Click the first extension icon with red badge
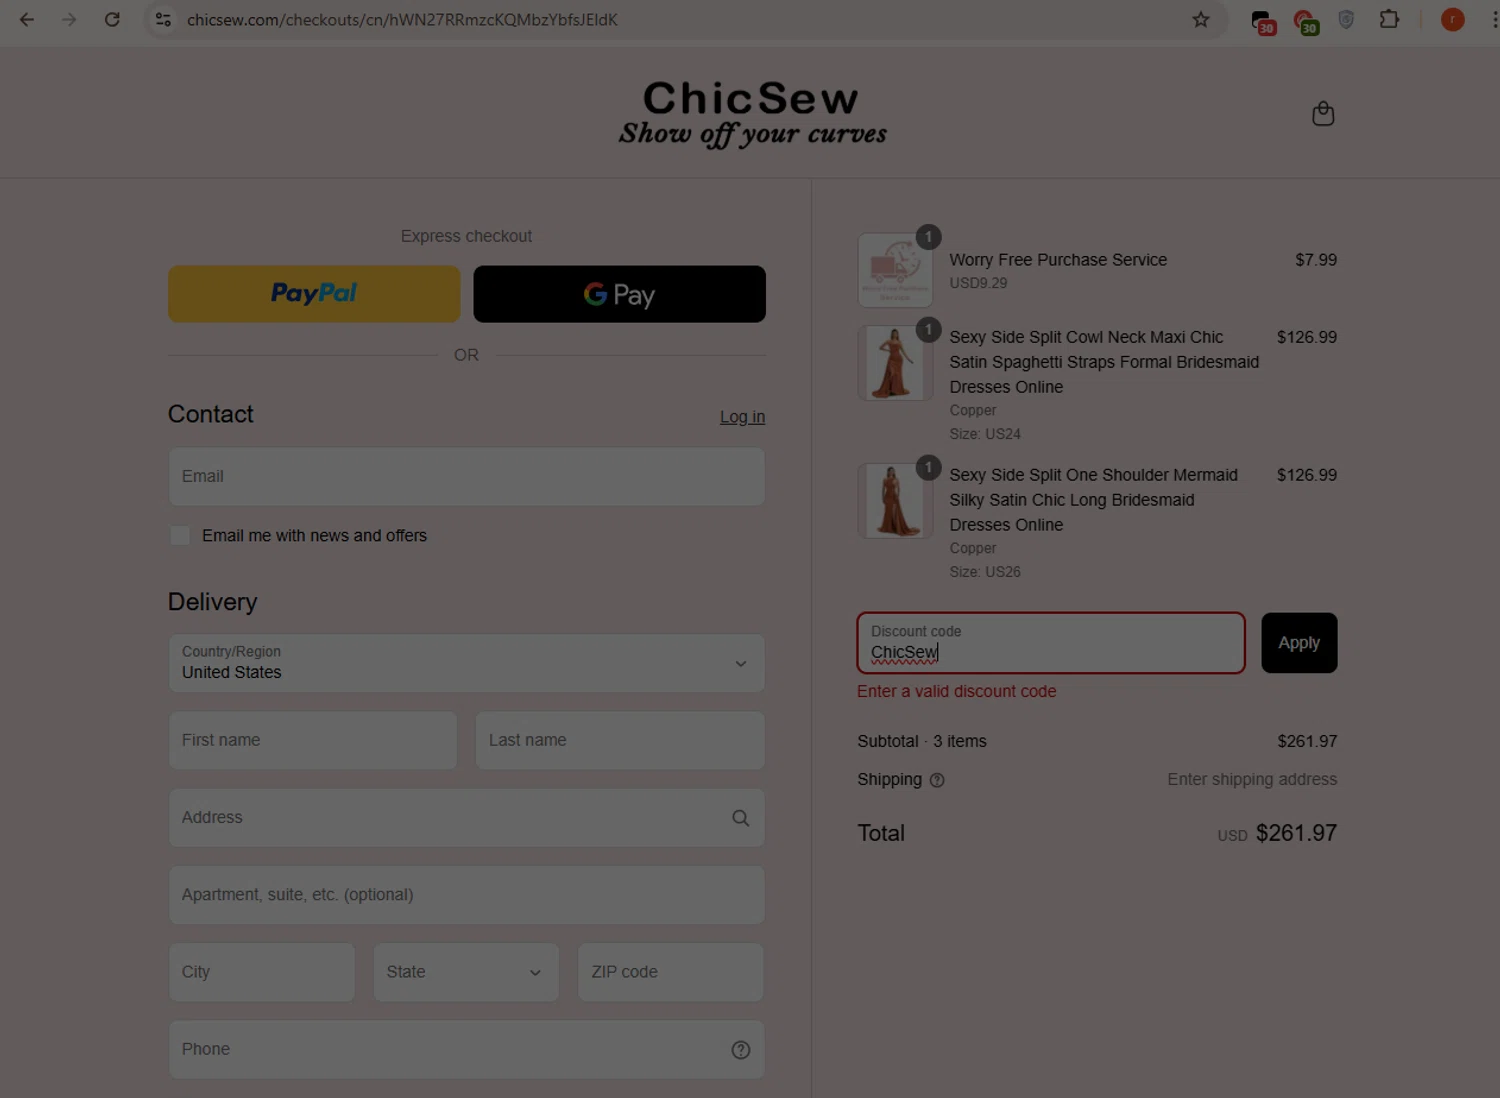The image size is (1500, 1098). (x=1263, y=21)
